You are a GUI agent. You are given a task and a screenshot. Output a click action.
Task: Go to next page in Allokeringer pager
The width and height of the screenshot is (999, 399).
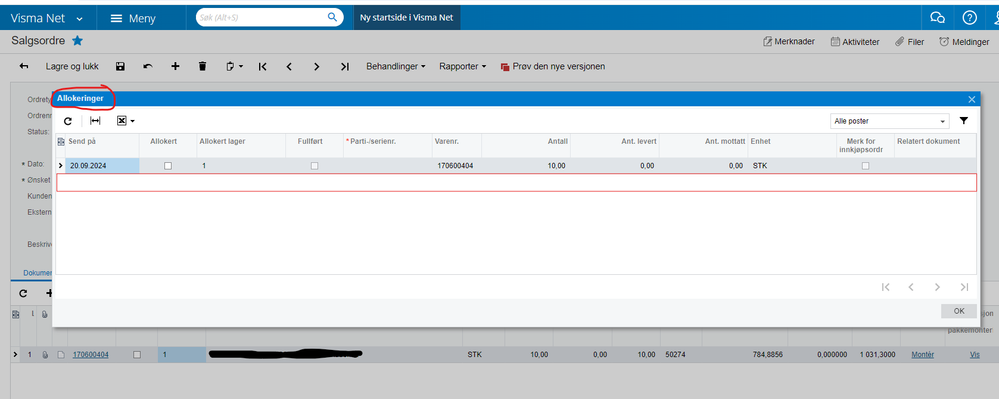click(937, 287)
